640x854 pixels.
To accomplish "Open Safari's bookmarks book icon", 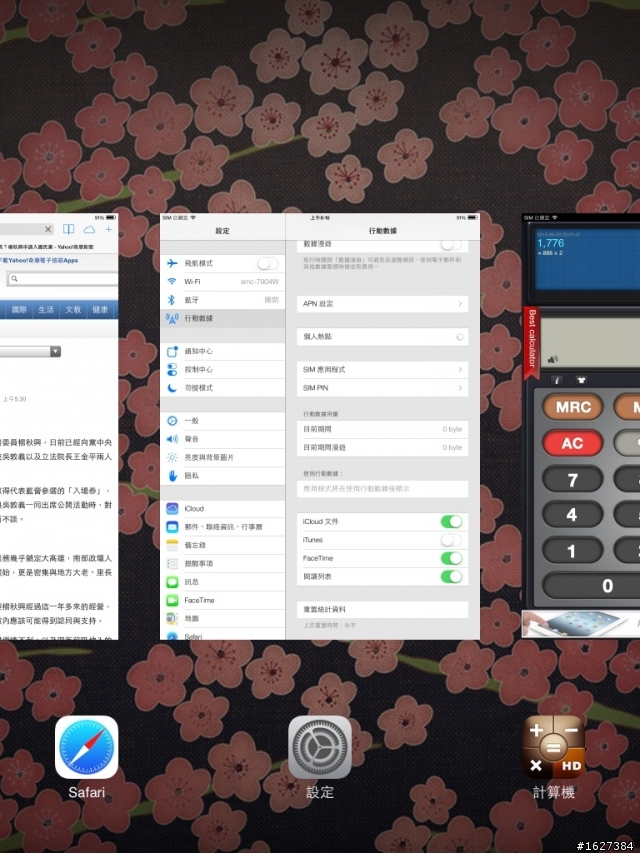I will point(69,229).
